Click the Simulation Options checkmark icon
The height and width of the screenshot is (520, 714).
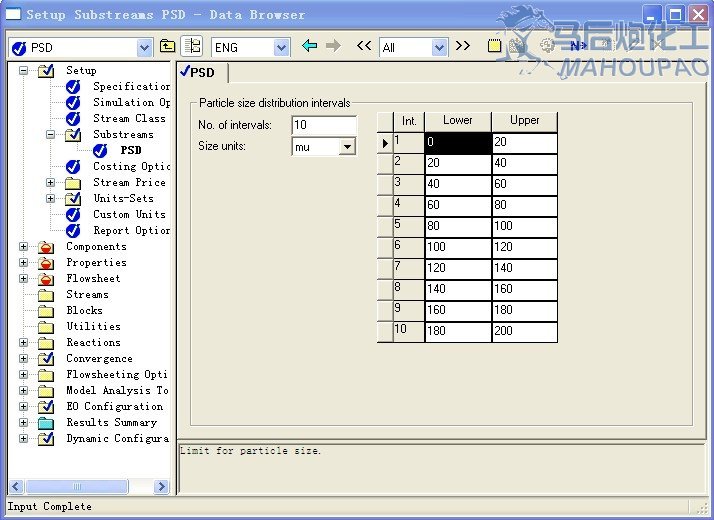click(73, 102)
